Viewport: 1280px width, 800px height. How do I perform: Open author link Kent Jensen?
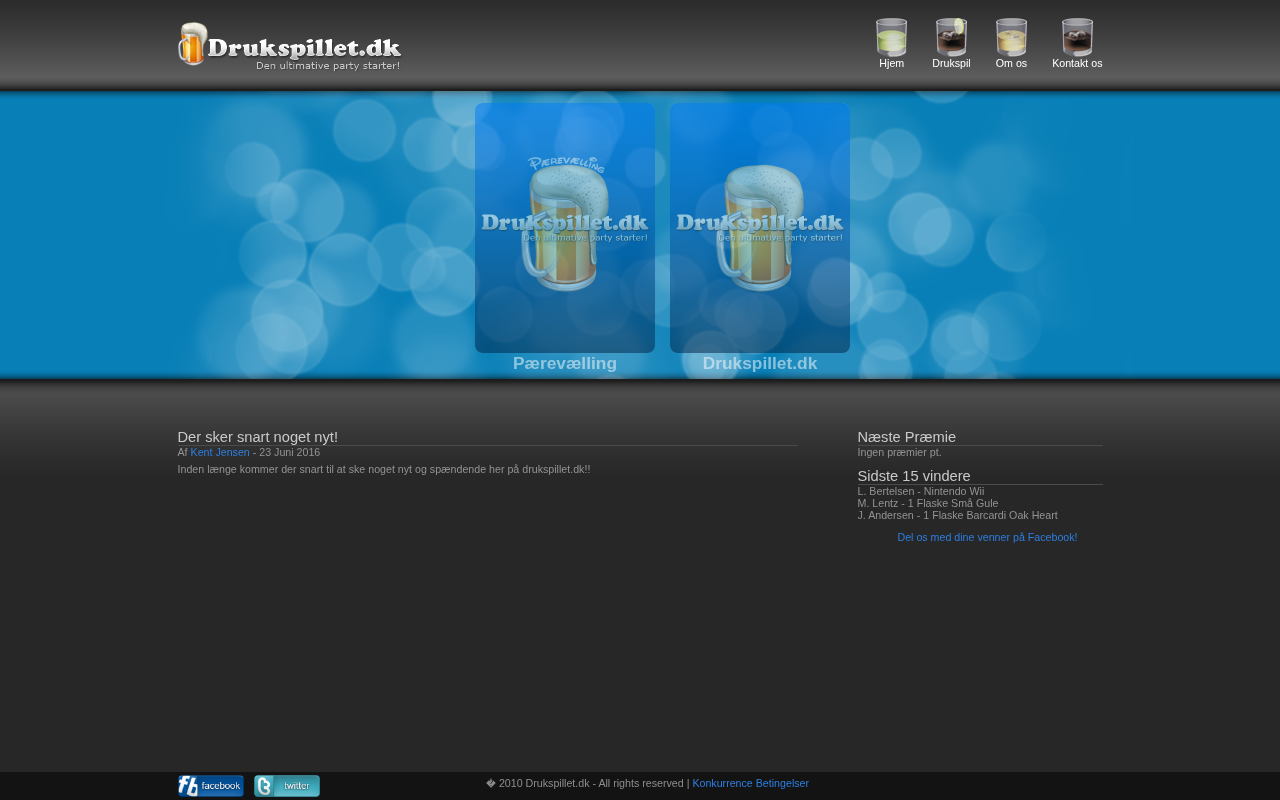point(220,452)
